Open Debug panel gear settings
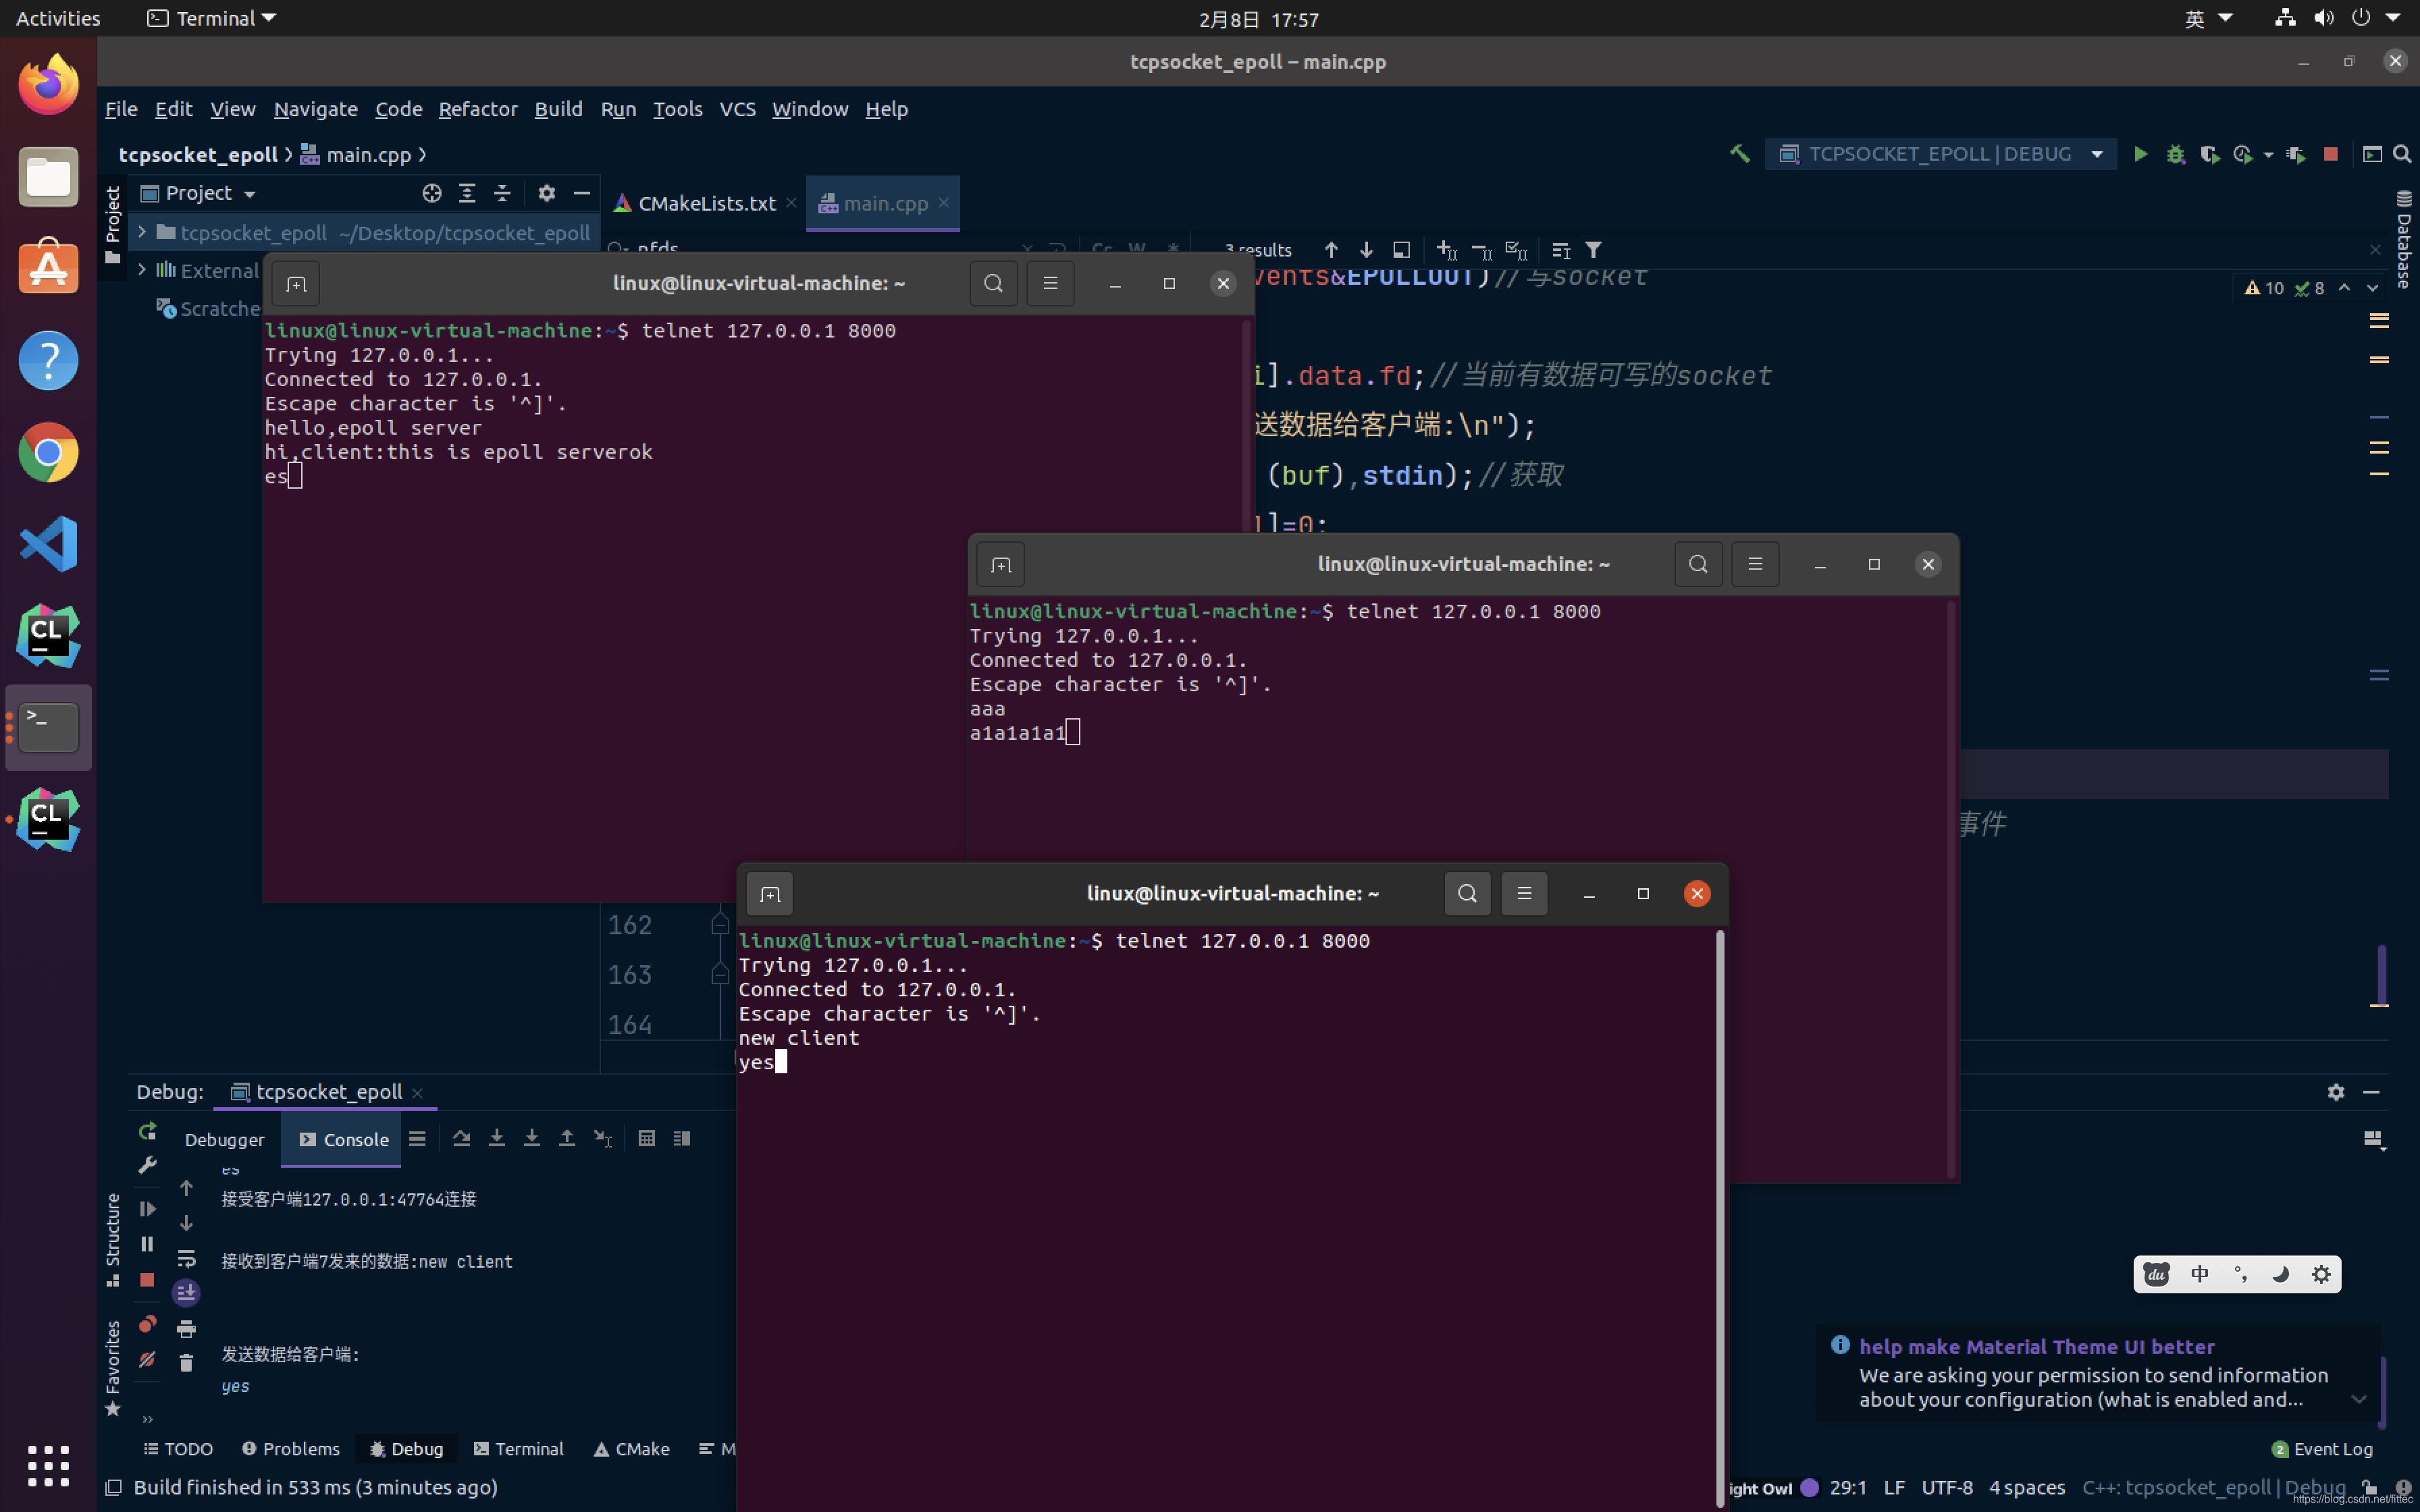 tap(2336, 1092)
